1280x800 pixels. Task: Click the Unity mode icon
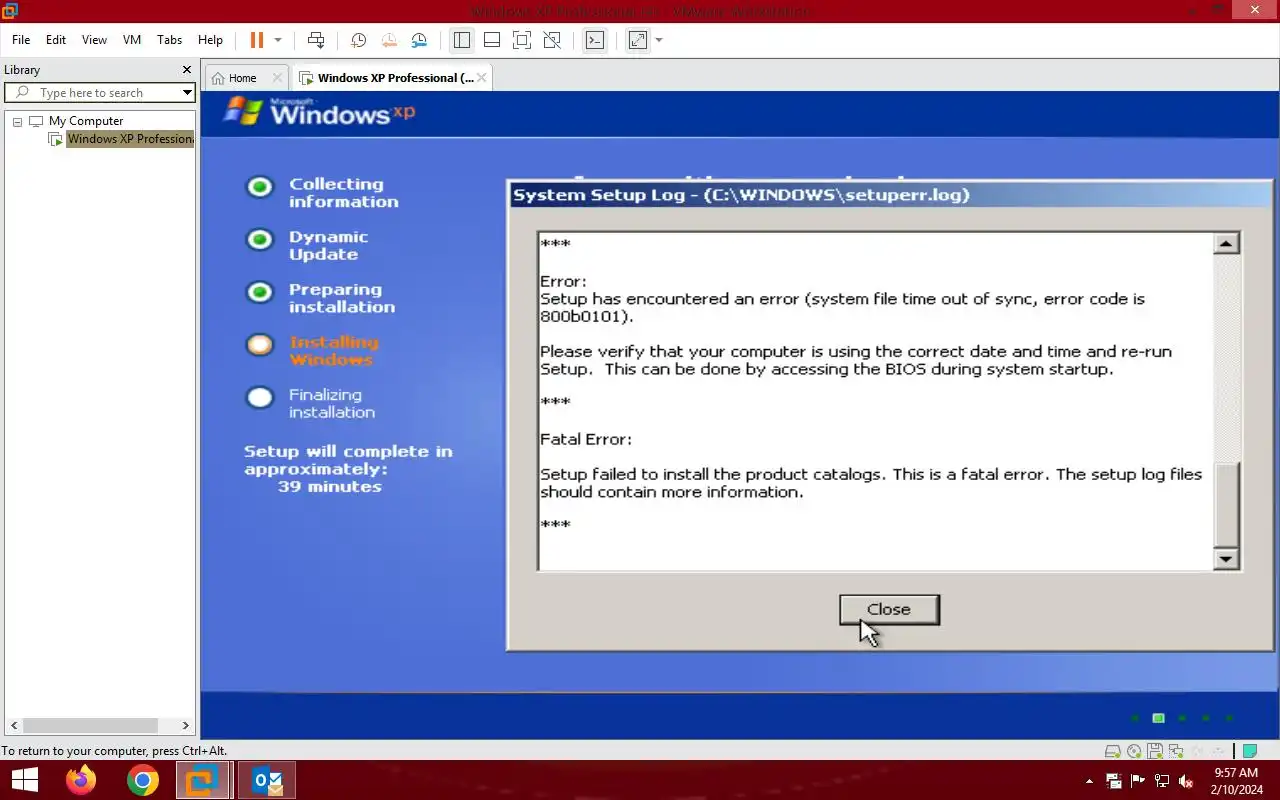click(552, 40)
